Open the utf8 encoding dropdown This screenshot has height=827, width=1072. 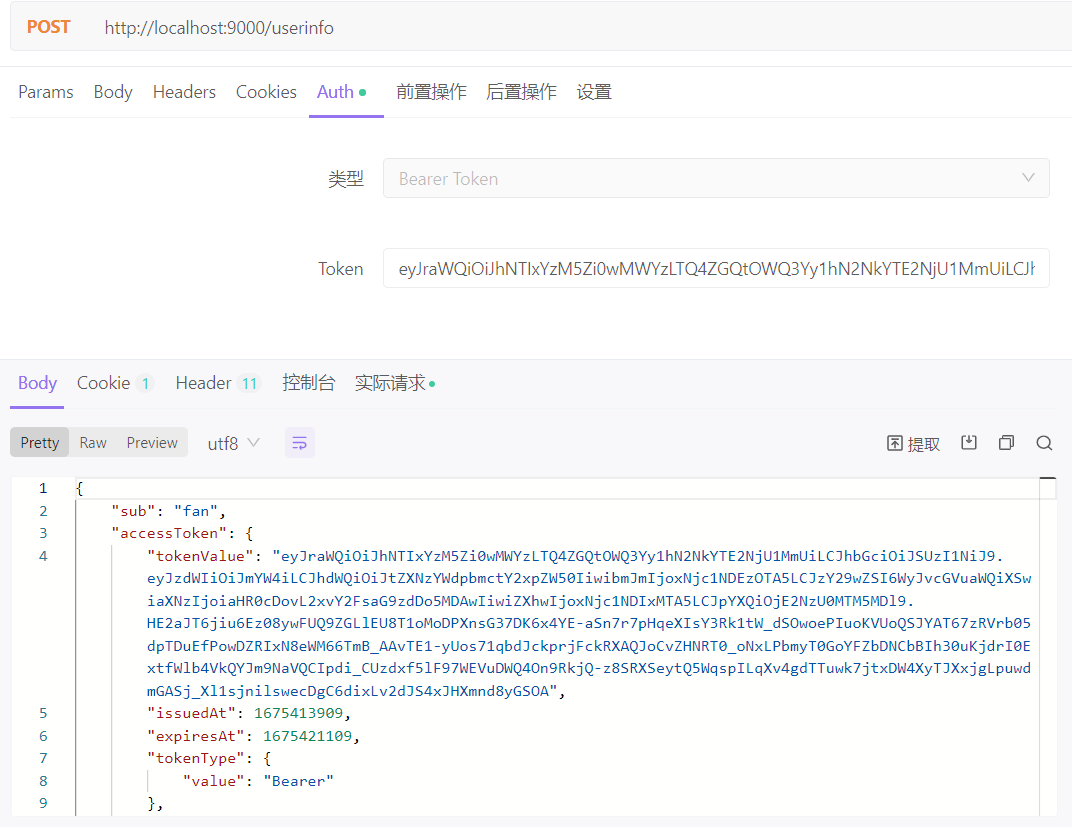[233, 443]
